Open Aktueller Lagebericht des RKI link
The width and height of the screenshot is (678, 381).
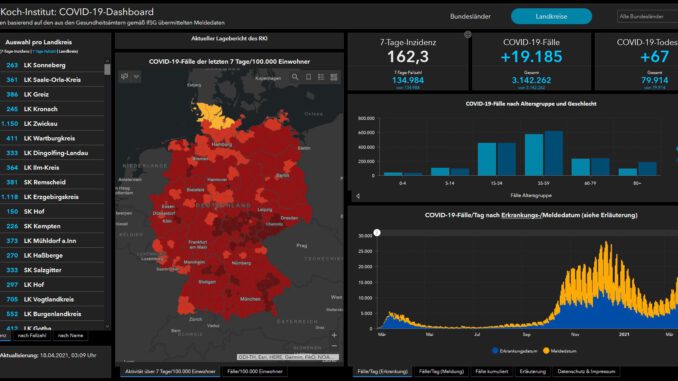coord(229,38)
